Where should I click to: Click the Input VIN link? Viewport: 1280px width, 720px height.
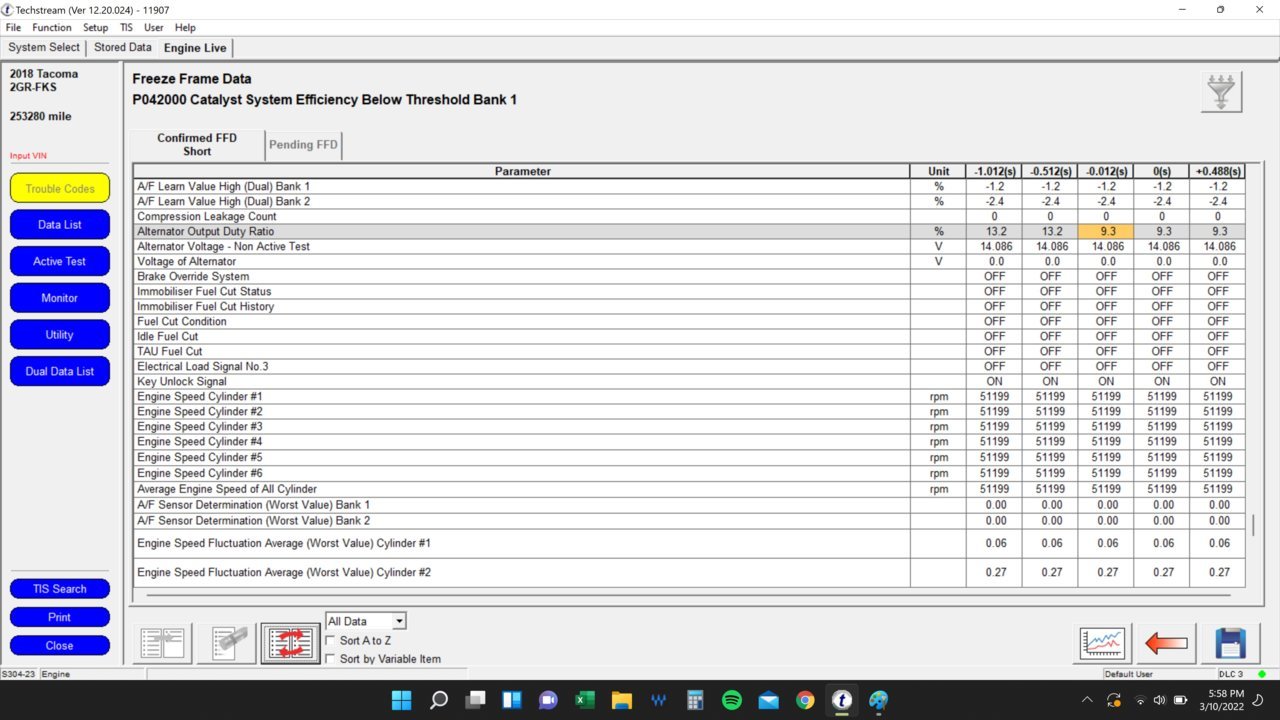tap(29, 156)
